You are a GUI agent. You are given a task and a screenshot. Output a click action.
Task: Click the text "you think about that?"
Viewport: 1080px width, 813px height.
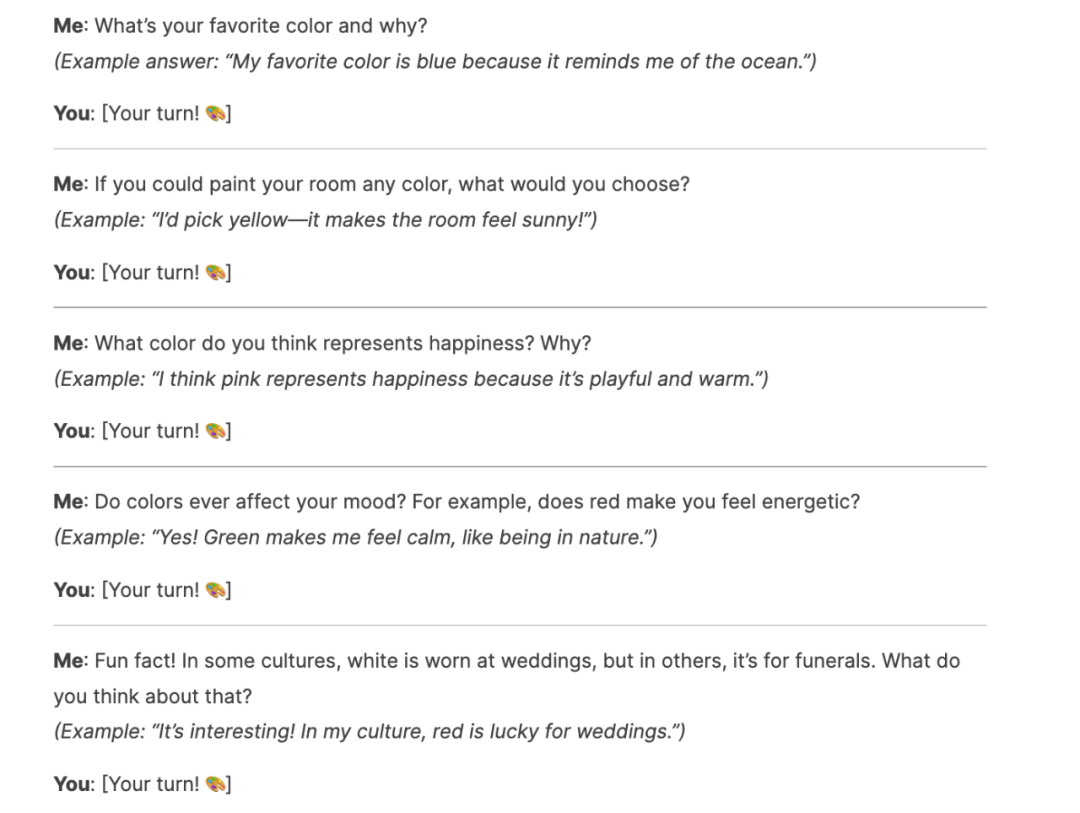(x=153, y=696)
